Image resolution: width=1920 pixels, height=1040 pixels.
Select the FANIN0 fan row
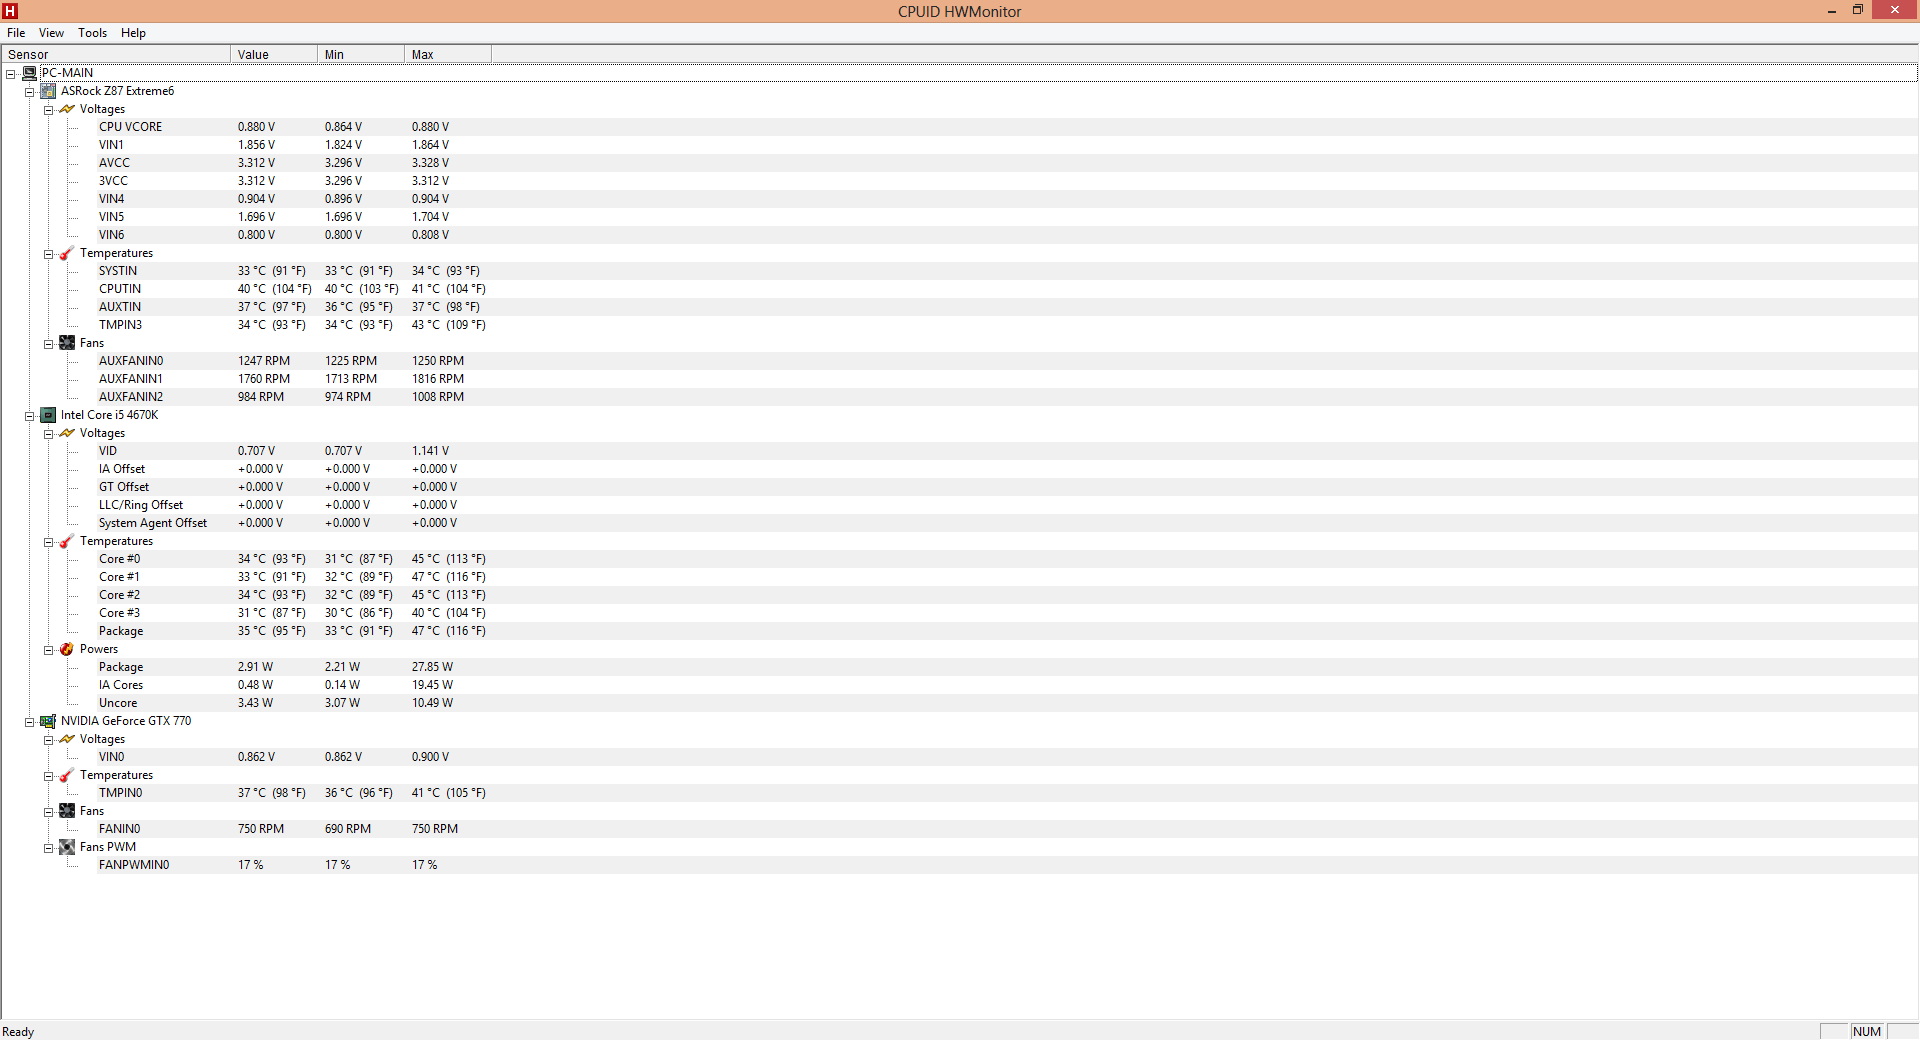point(1008,829)
